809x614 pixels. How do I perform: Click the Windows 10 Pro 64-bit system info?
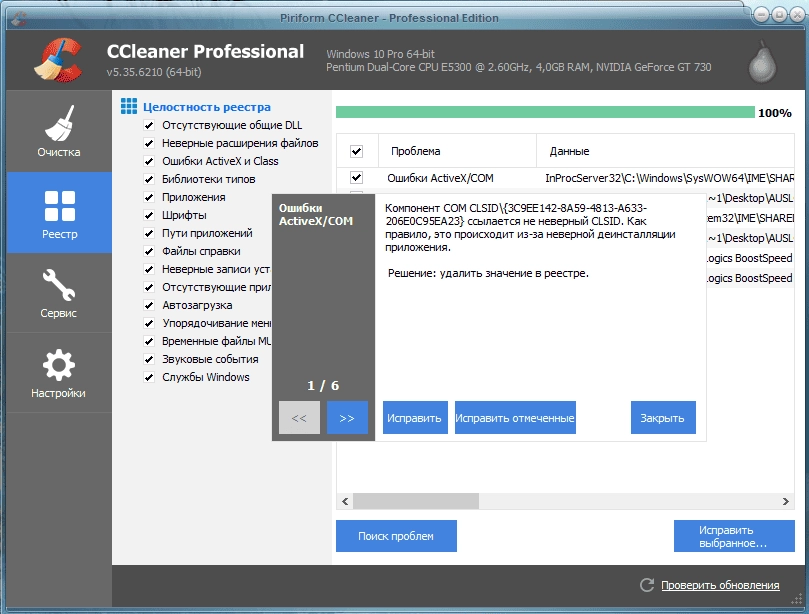point(380,54)
